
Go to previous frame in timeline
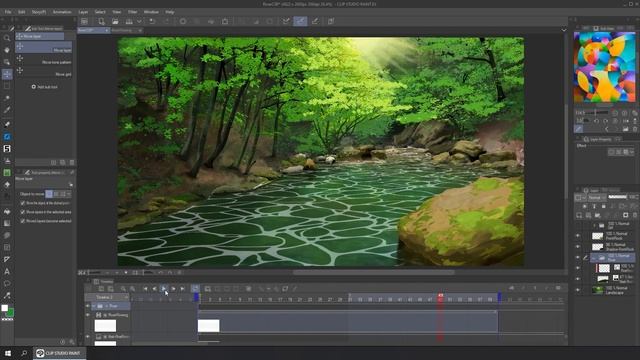coord(154,289)
